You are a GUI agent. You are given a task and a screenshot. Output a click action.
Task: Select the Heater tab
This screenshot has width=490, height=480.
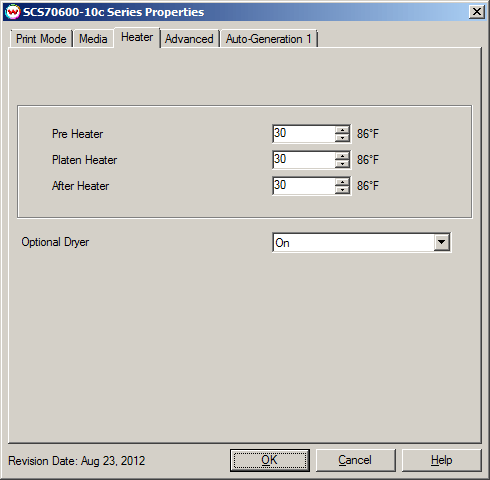click(137, 37)
